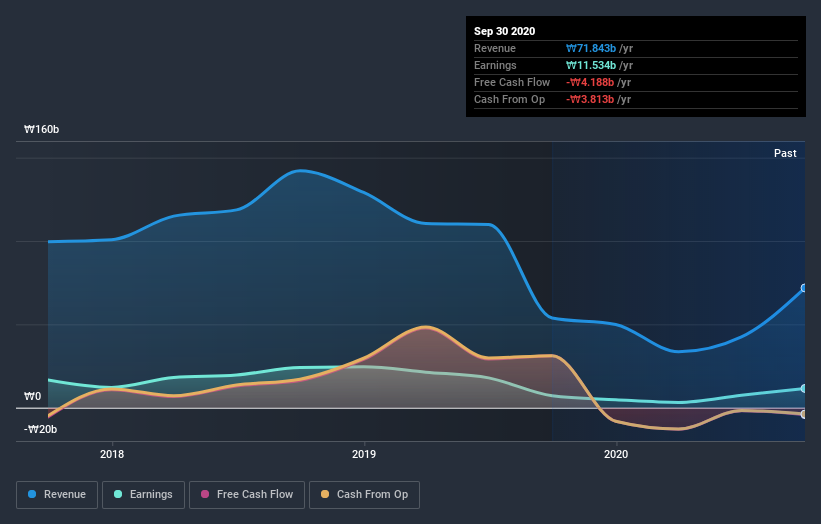Click the Cash From Op label in tooltip
The height and width of the screenshot is (524, 821).
509,99
